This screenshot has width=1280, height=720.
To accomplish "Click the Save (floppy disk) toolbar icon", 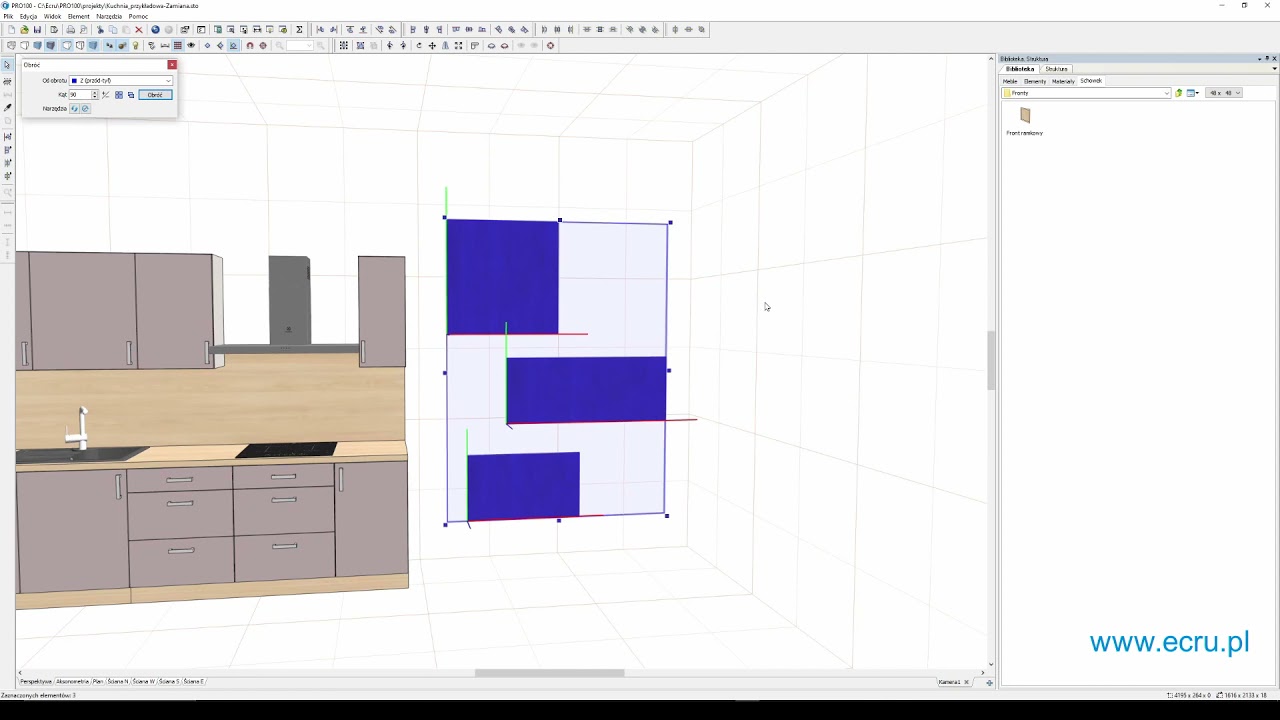I will pyautogui.click(x=37, y=30).
